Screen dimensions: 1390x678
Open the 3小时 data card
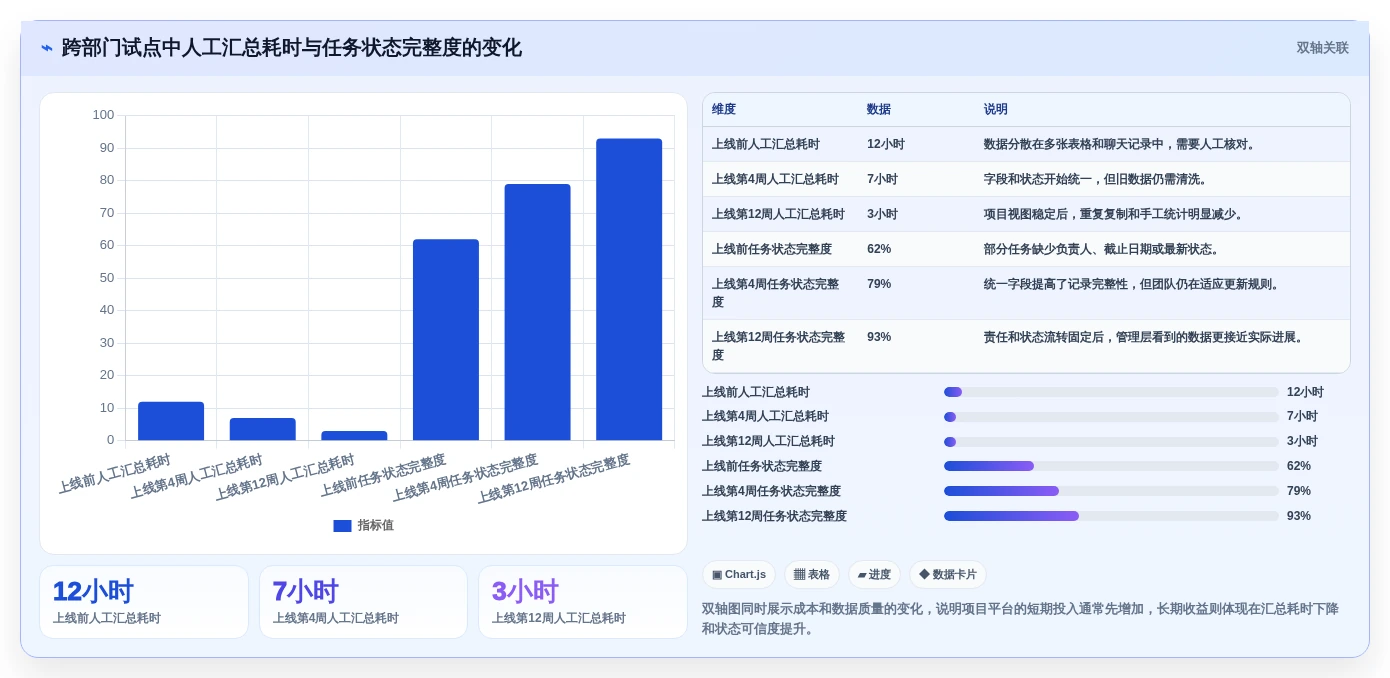point(583,602)
